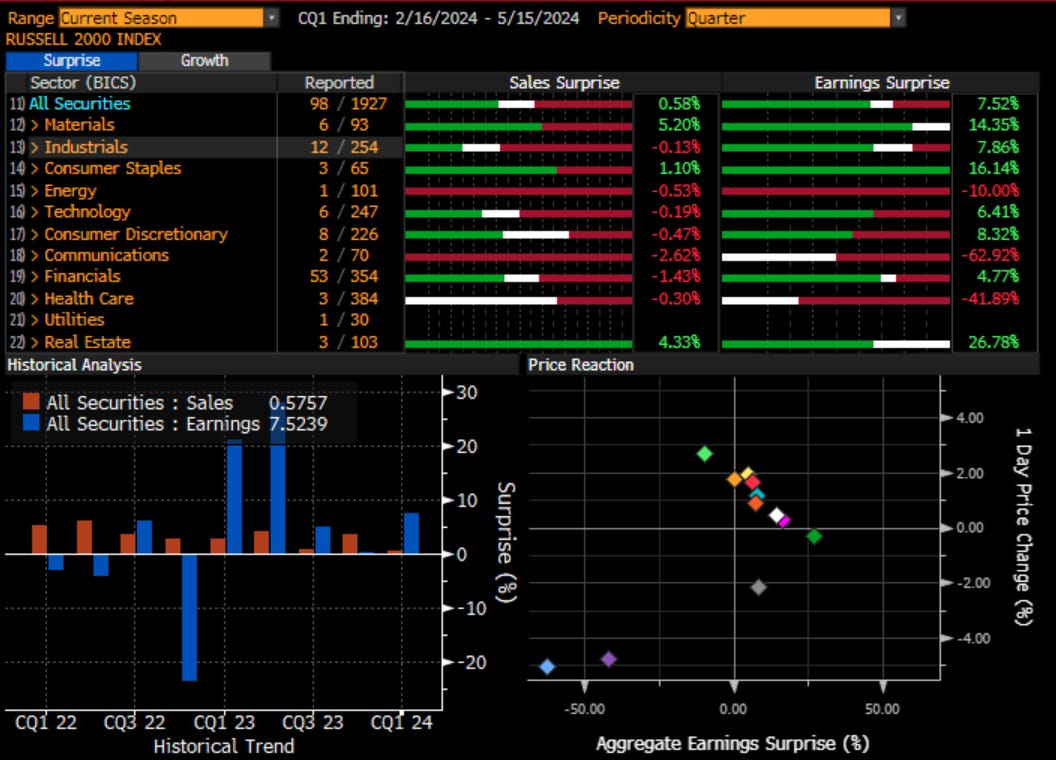Viewport: 1056px width, 760px height.
Task: Click the Historical Analysis panel title
Action: 74,365
